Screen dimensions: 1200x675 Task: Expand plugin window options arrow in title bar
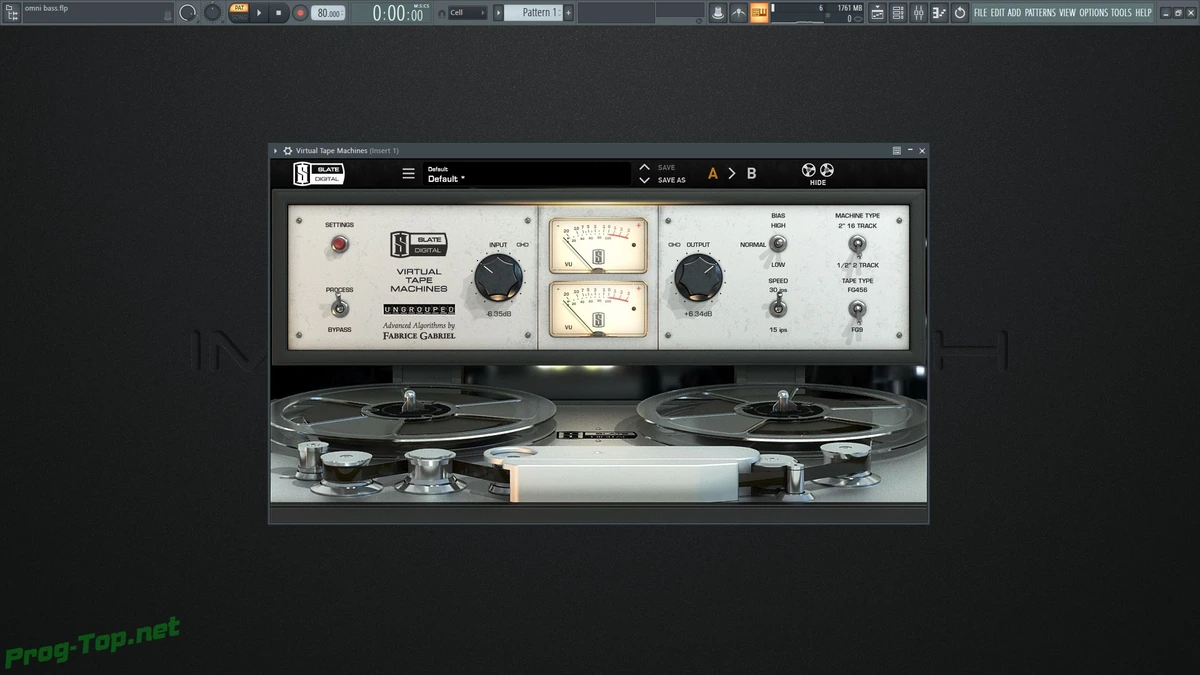pyautogui.click(x=276, y=151)
